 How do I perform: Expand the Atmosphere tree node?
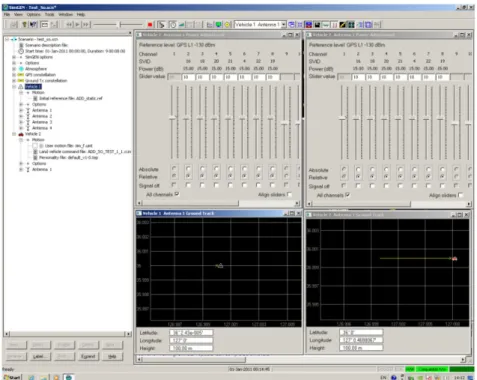(14, 69)
